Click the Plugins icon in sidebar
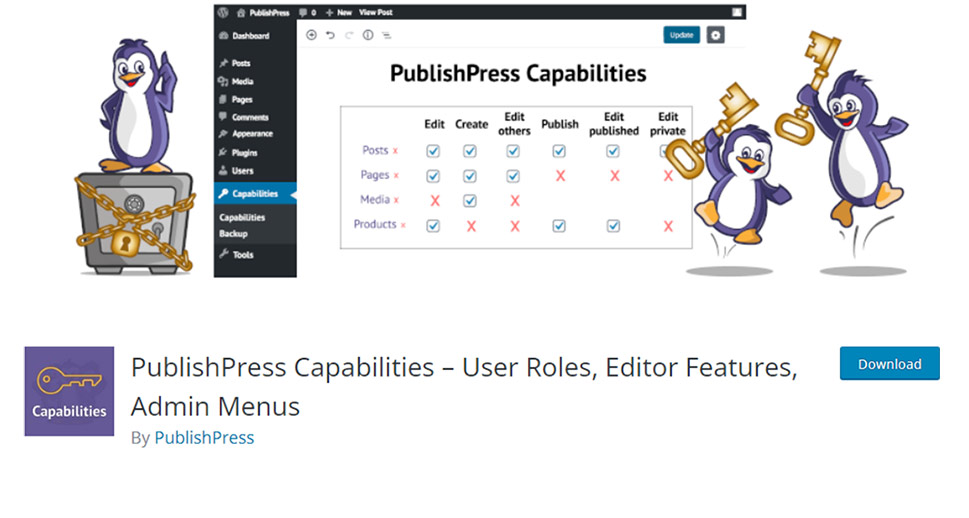969x518 pixels. click(x=223, y=152)
